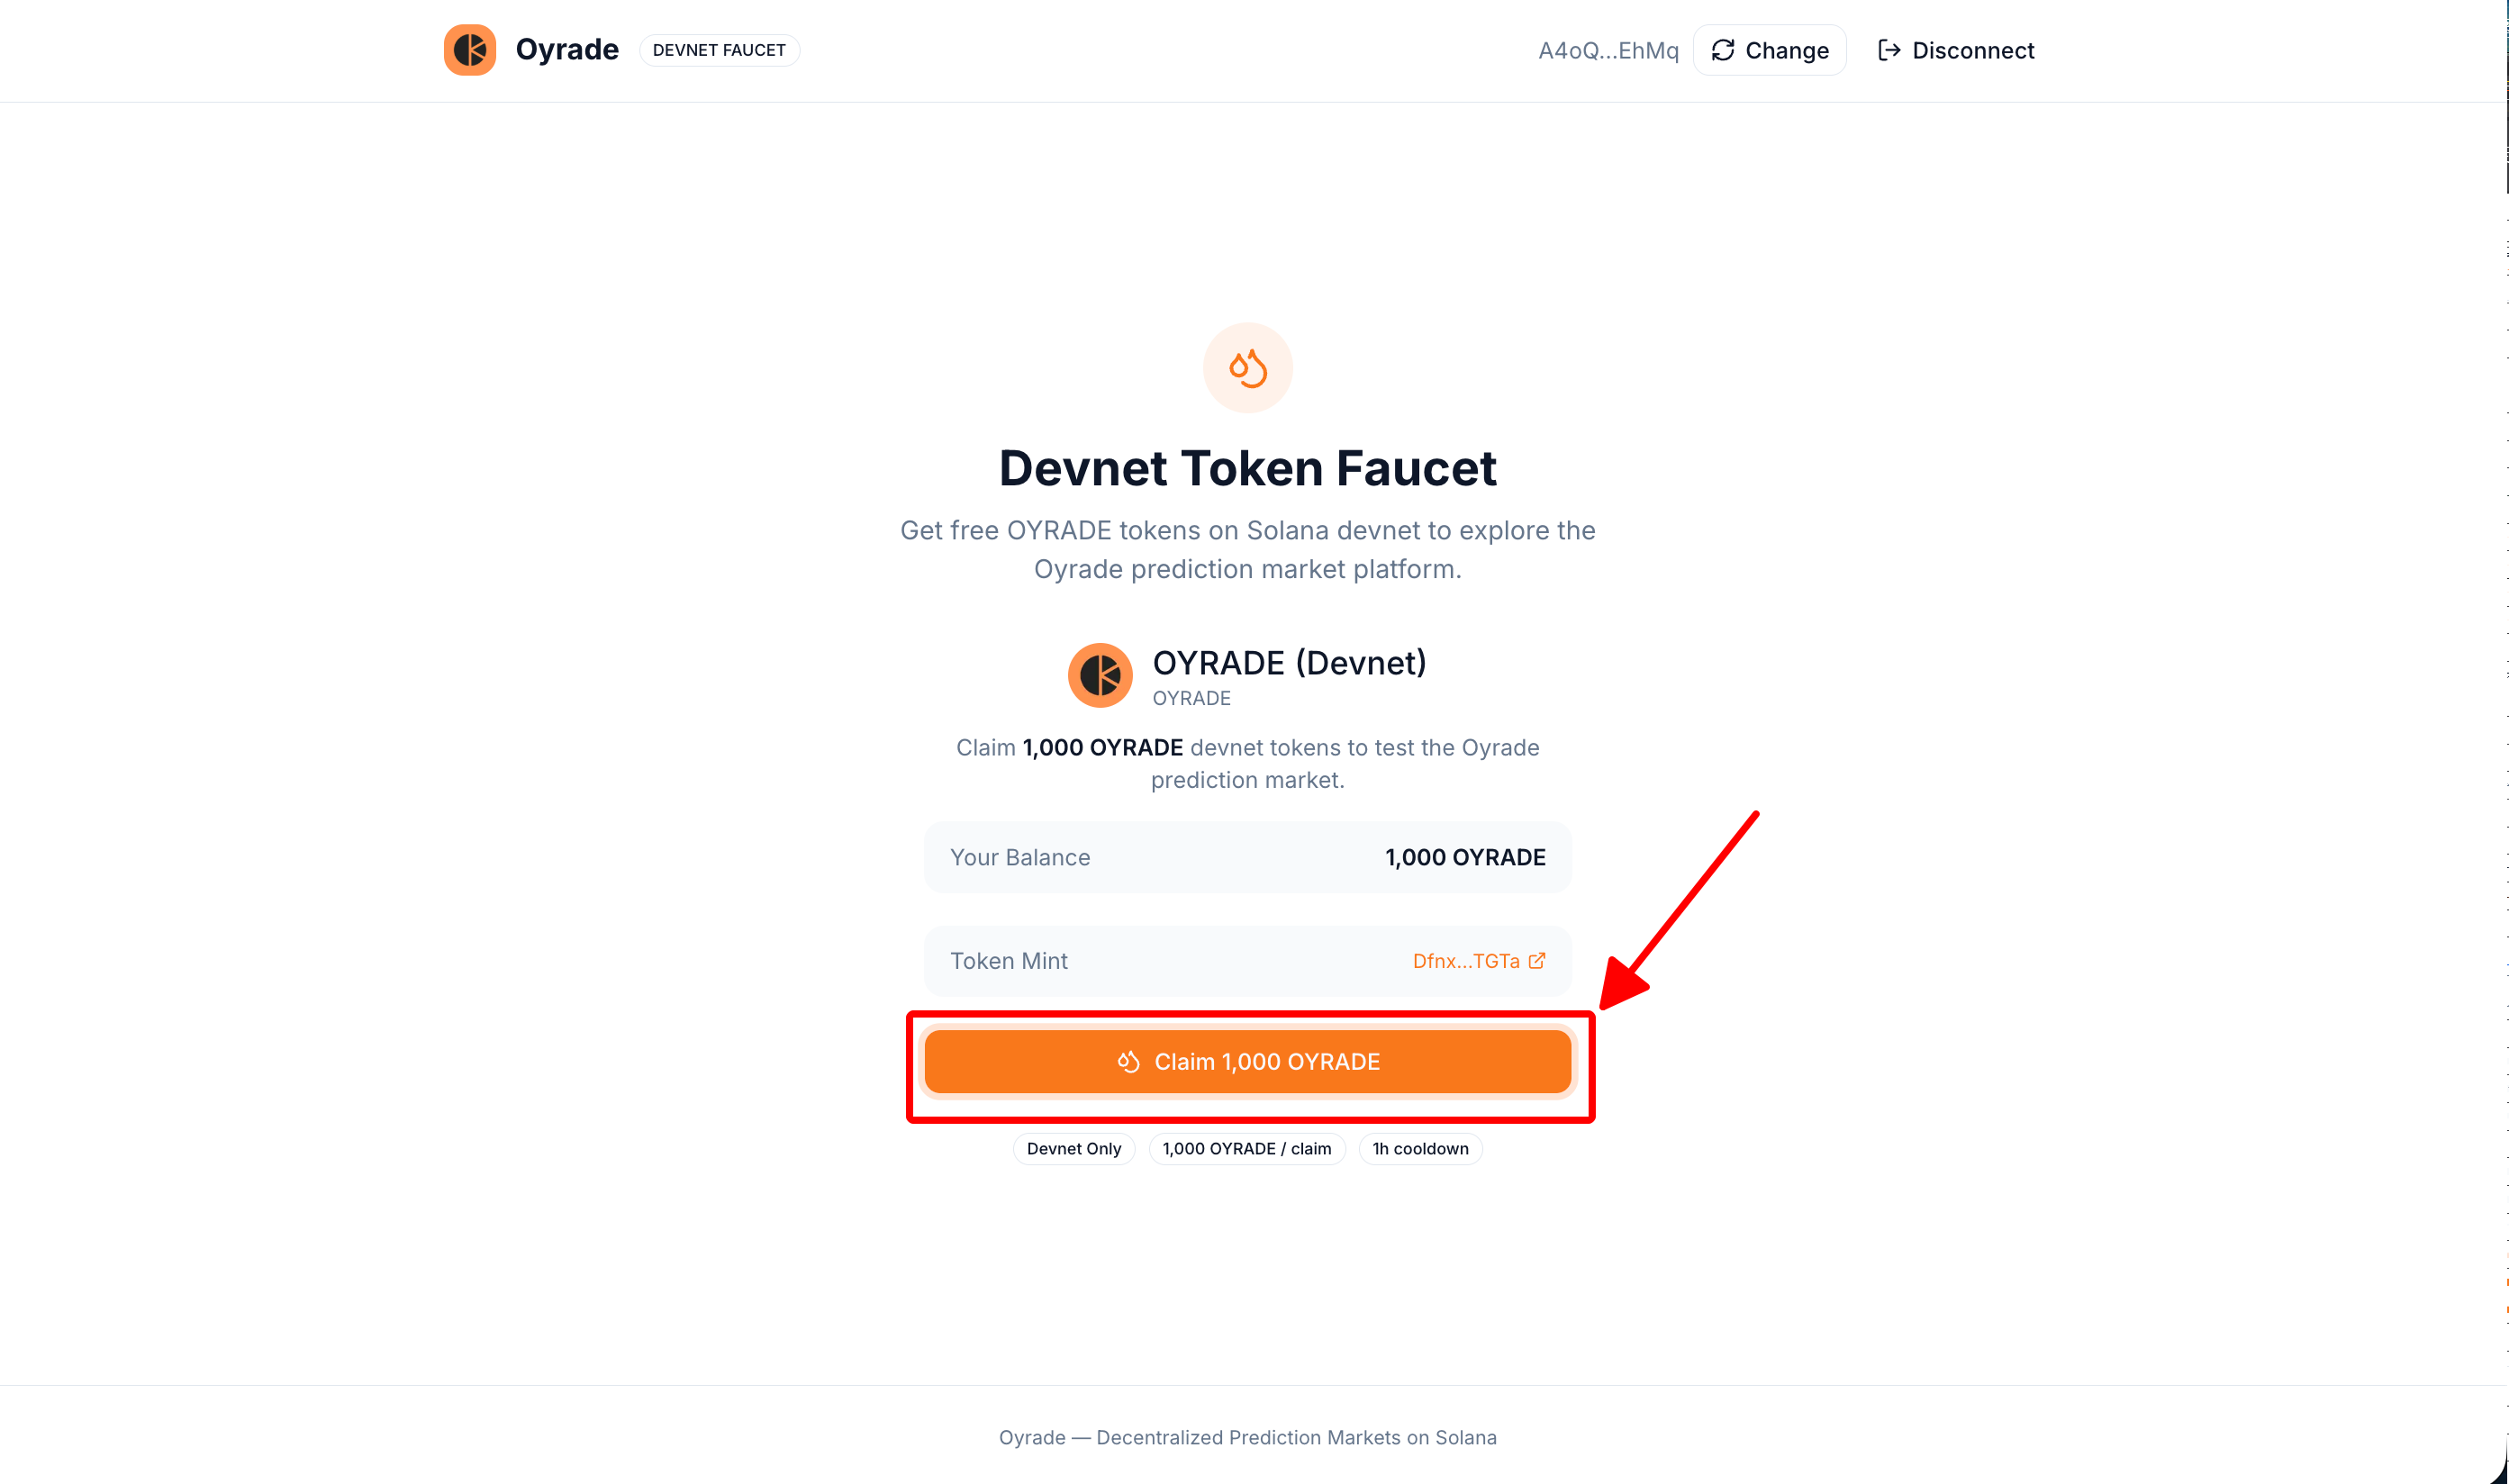2509x1484 pixels.
Task: Click the Oyrade logo icon in header
Action: [469, 50]
